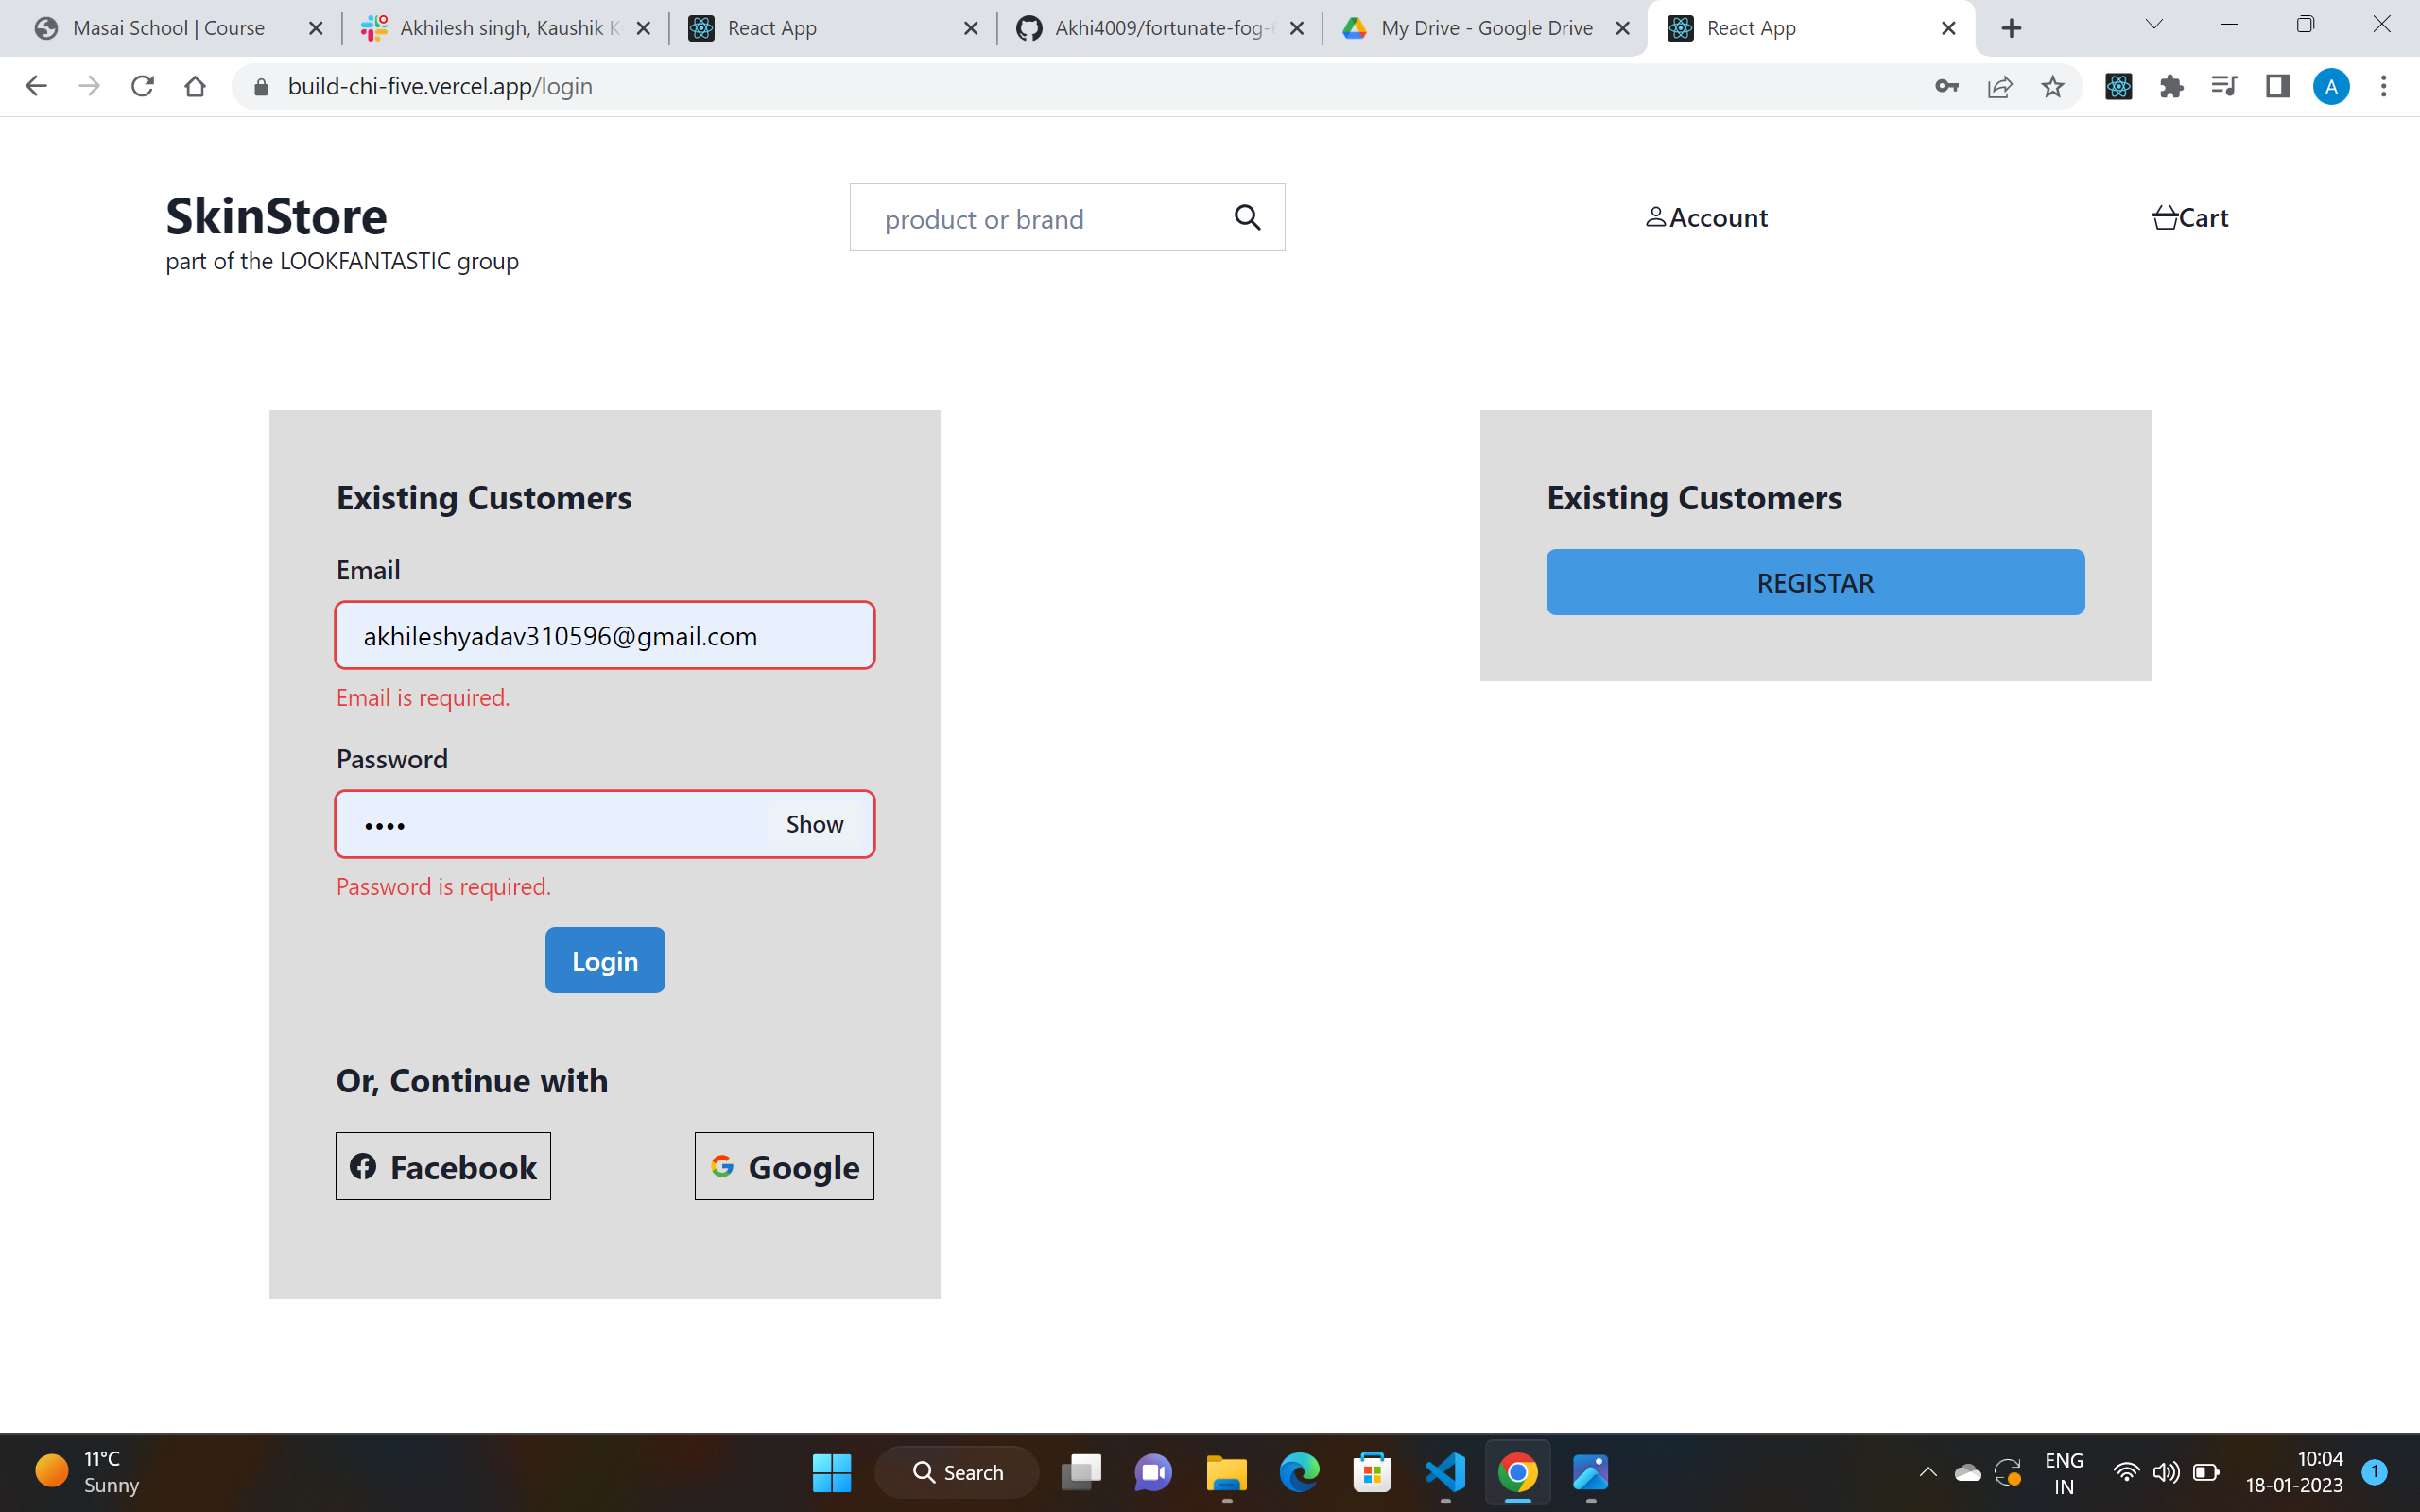2420x1512 pixels.
Task: Open File Explorer from taskbar
Action: coord(1226,1472)
